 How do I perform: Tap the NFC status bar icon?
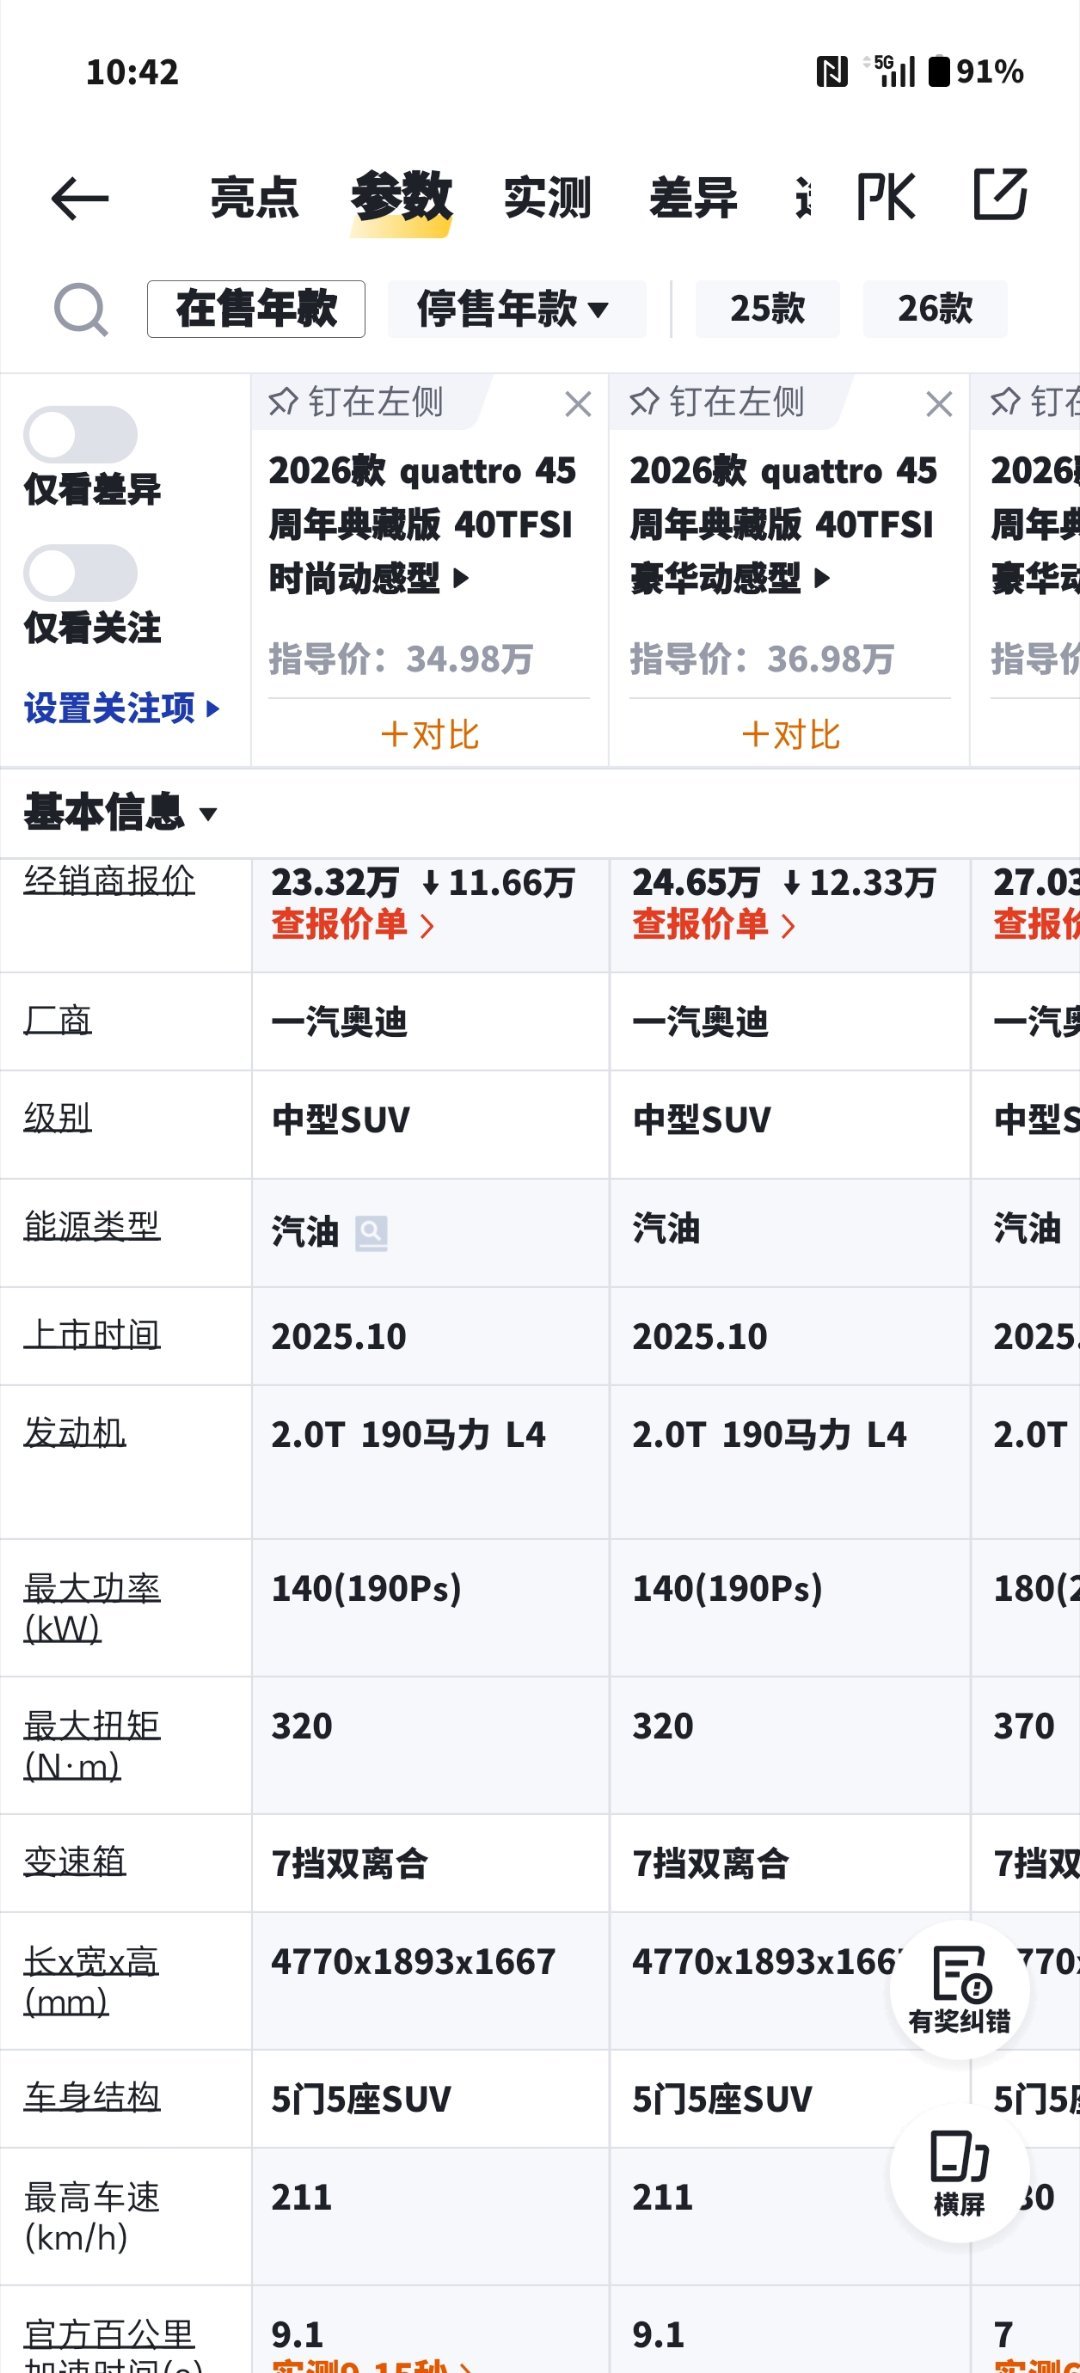pyautogui.click(x=832, y=71)
